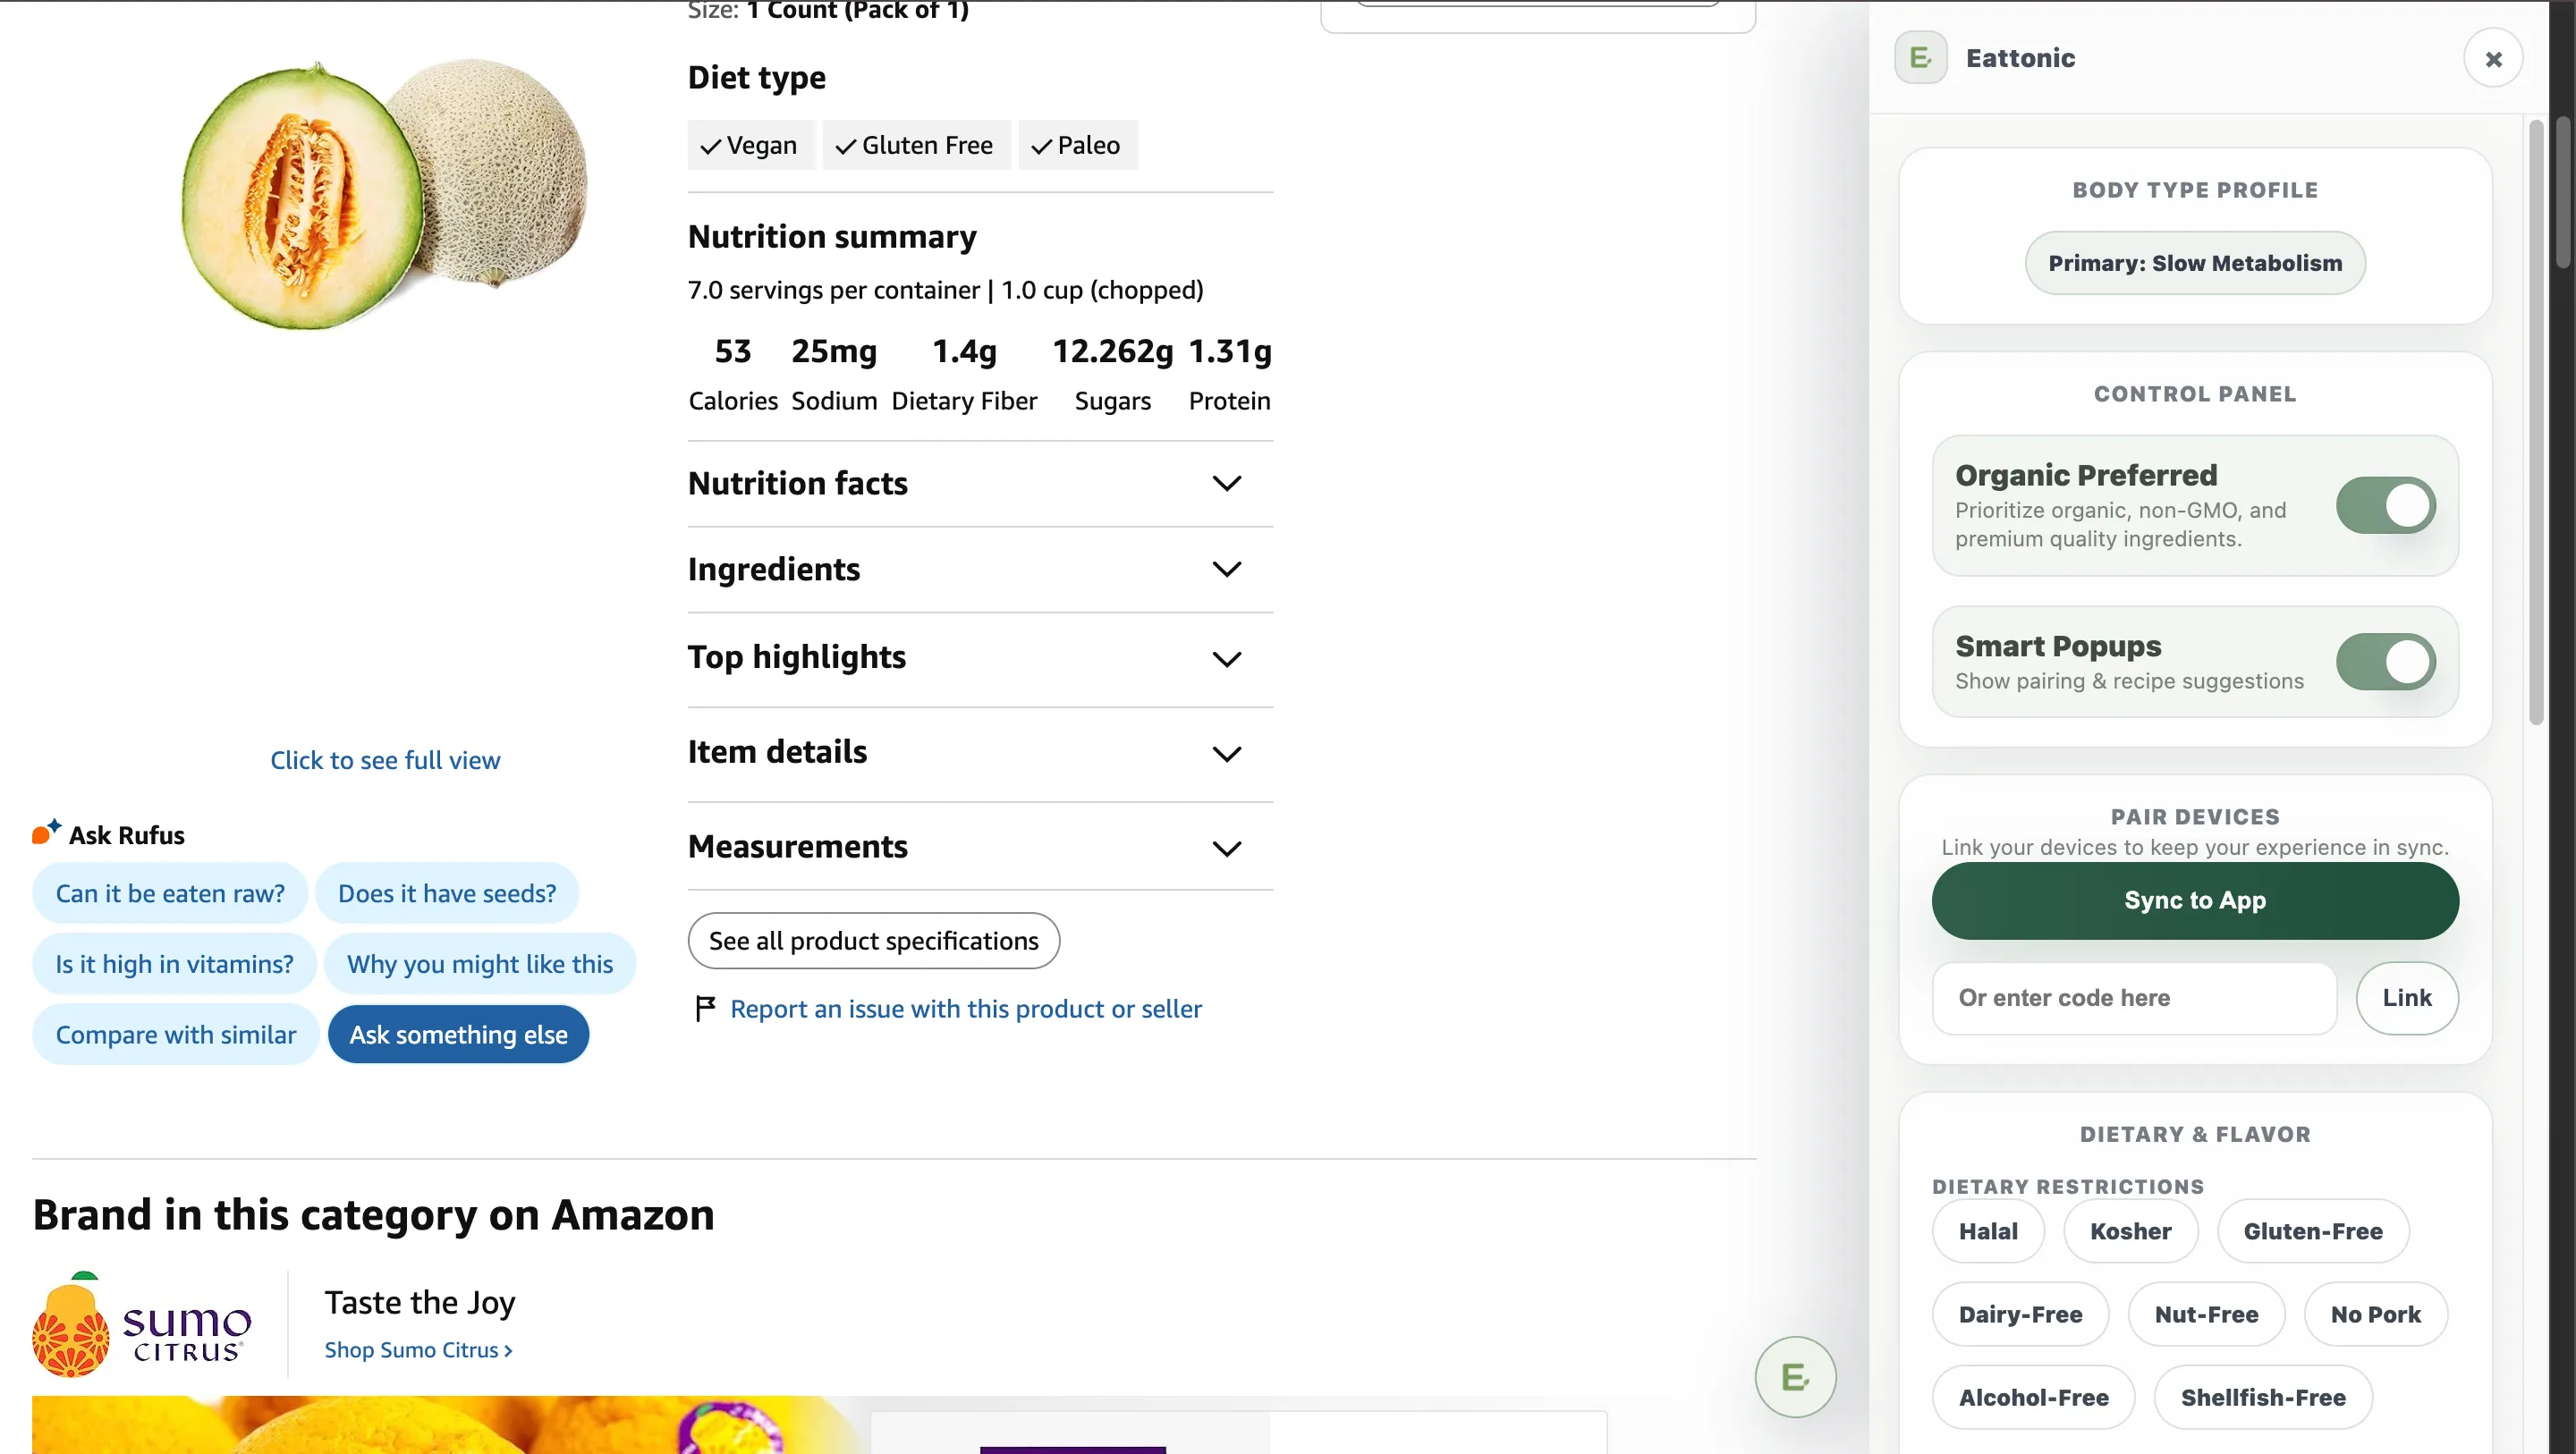Expand the Measurements section

(1227, 848)
